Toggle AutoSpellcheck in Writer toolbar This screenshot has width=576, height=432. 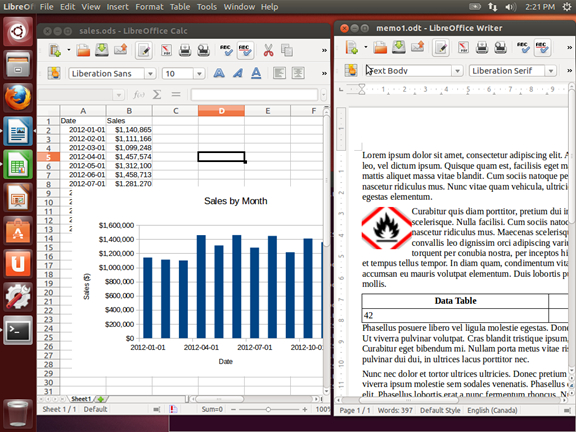click(x=542, y=47)
